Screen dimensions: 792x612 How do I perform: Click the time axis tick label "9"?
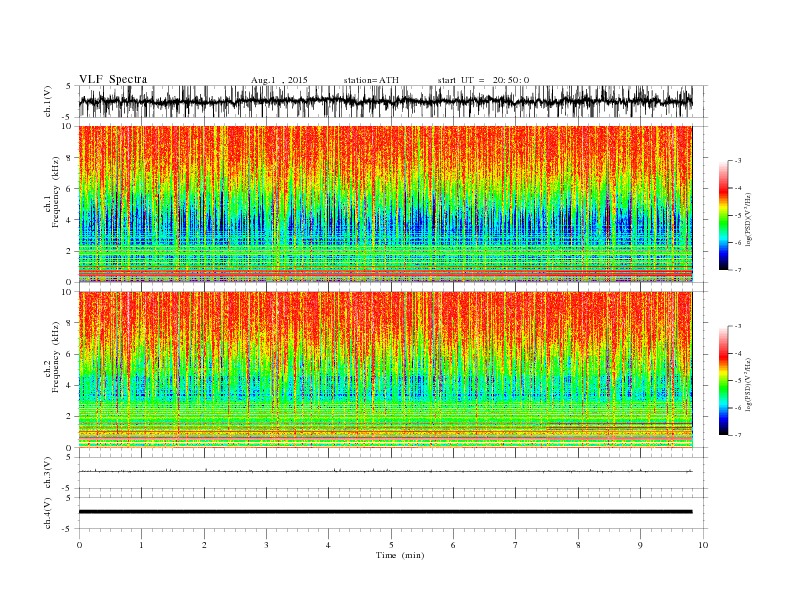click(x=640, y=545)
